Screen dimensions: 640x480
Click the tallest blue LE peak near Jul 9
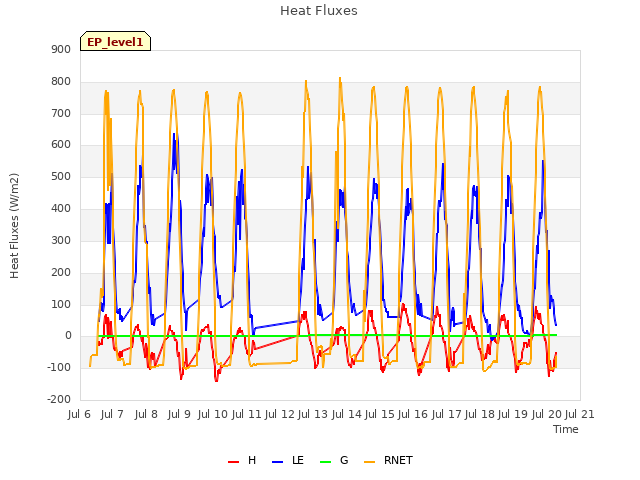[x=174, y=135]
